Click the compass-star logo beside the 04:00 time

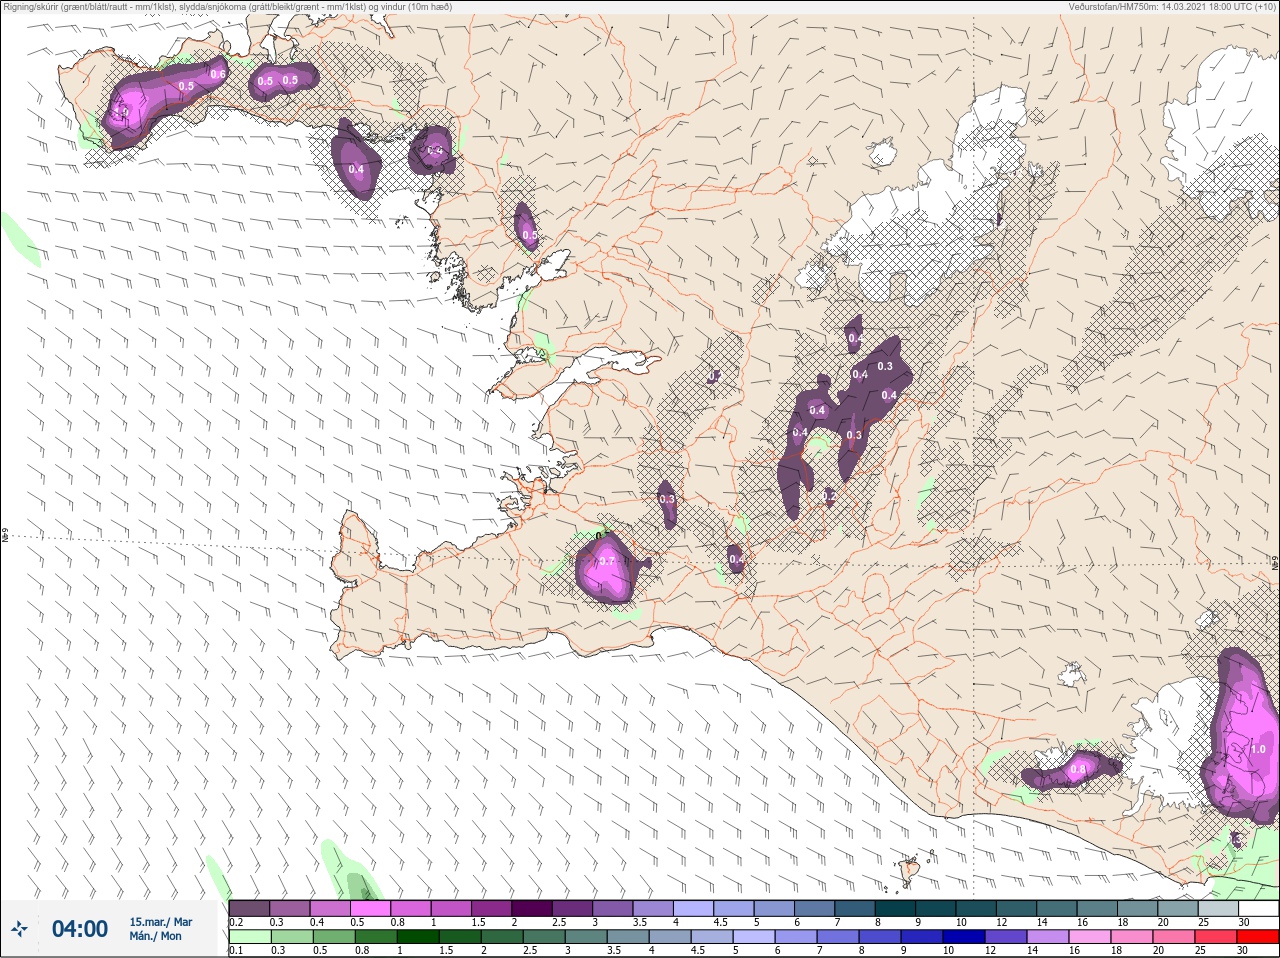pyautogui.click(x=19, y=929)
